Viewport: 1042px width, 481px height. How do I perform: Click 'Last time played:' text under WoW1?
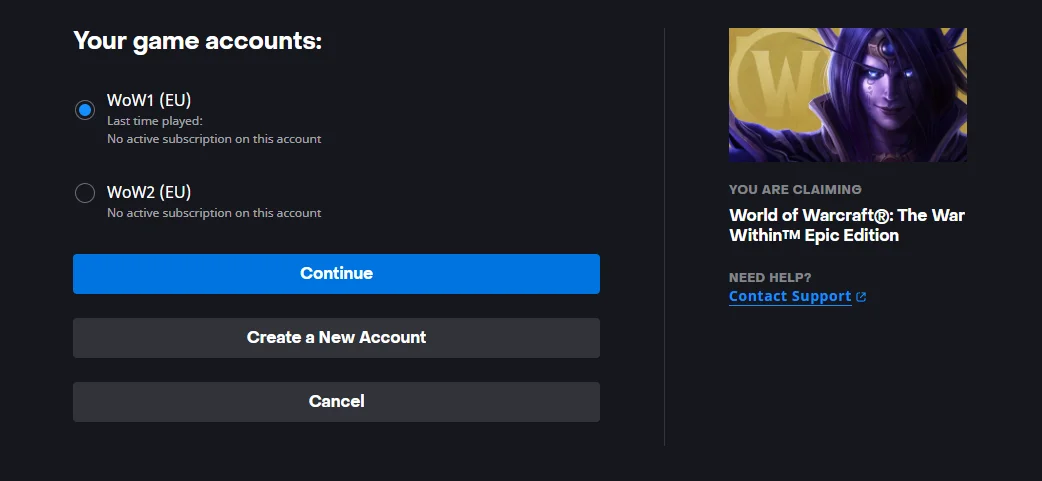[x=155, y=121]
